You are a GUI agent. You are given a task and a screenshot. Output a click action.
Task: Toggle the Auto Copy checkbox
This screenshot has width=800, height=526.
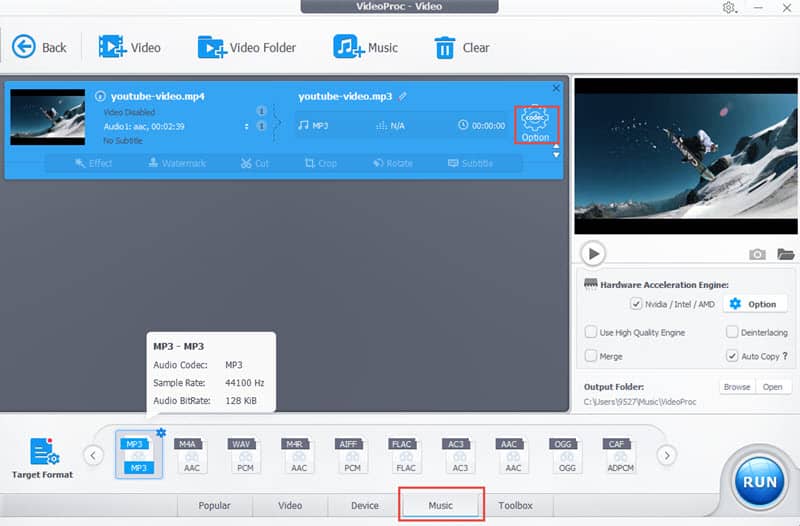[732, 356]
